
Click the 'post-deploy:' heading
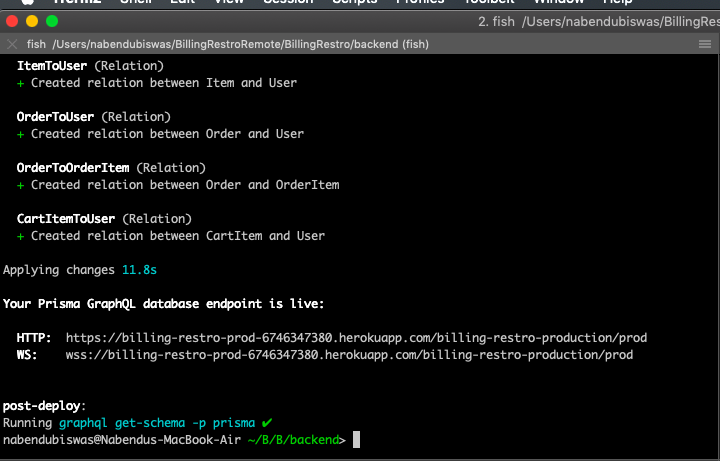coord(45,406)
